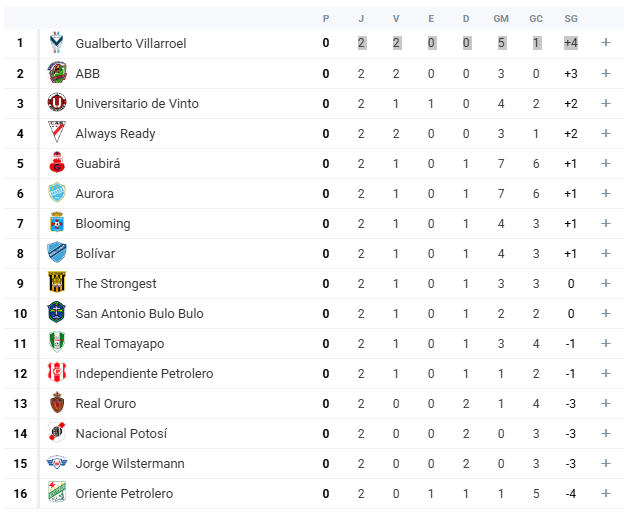Open the Nacional Potosí team link
This screenshot has height=513, width=628.
[121, 434]
